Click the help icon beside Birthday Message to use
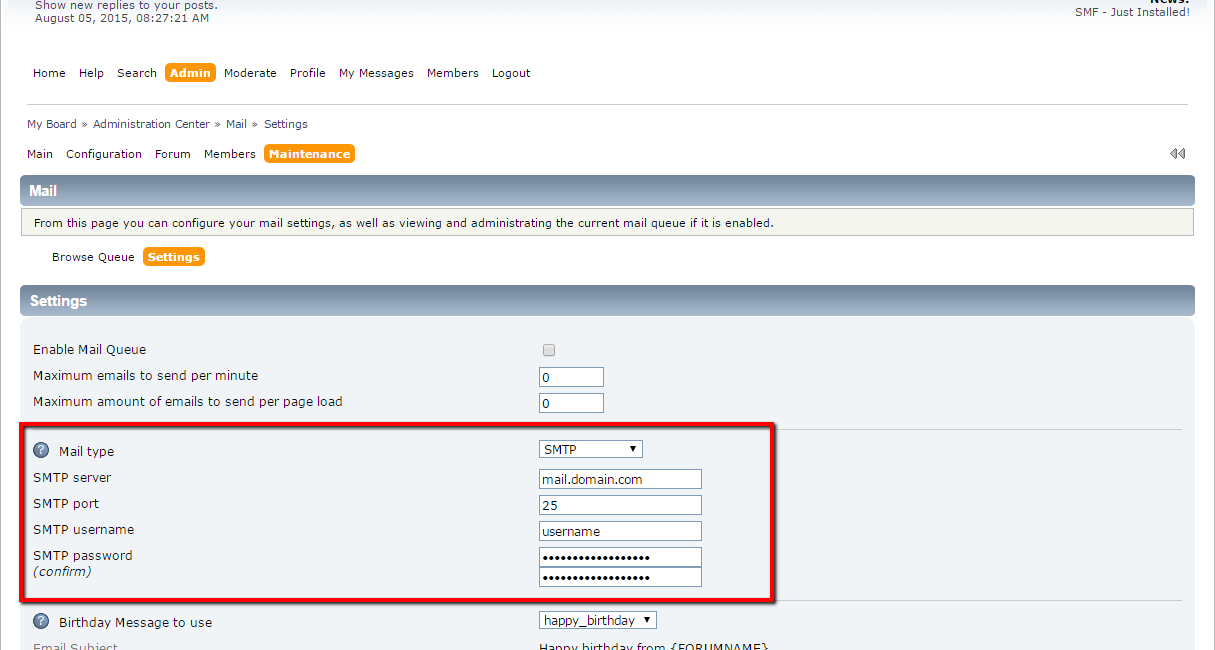Viewport: 1215px width, 650px height. (40, 620)
